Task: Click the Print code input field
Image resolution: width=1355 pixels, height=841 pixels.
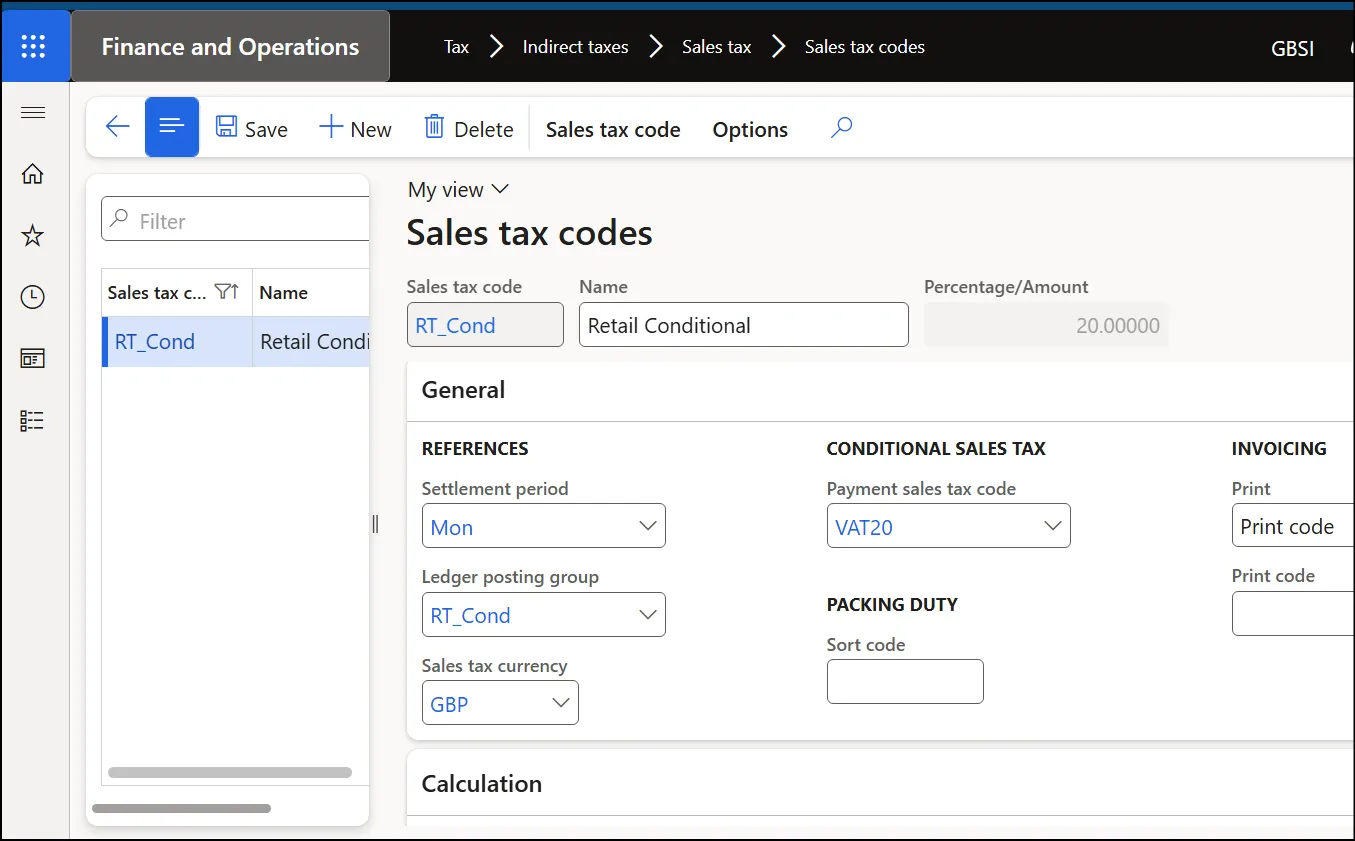Action: [x=1293, y=613]
